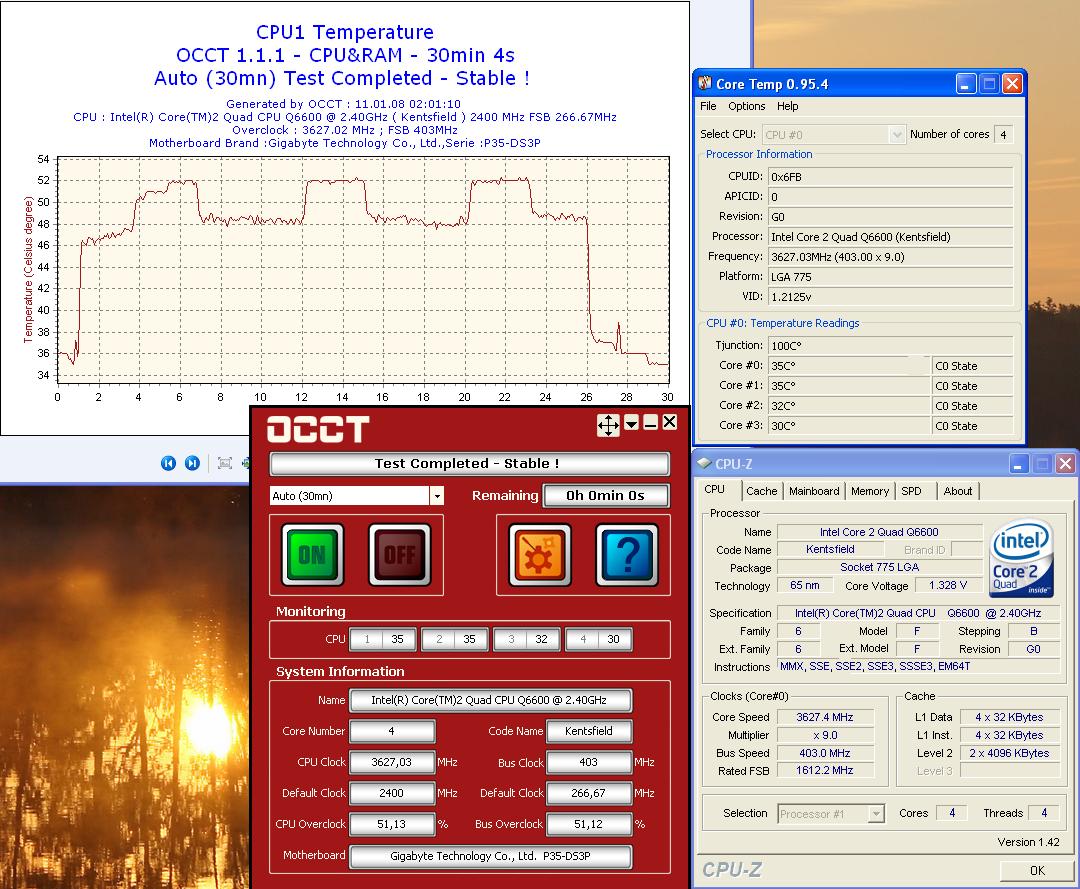Open OCCT options with the orange gear icon

point(539,554)
